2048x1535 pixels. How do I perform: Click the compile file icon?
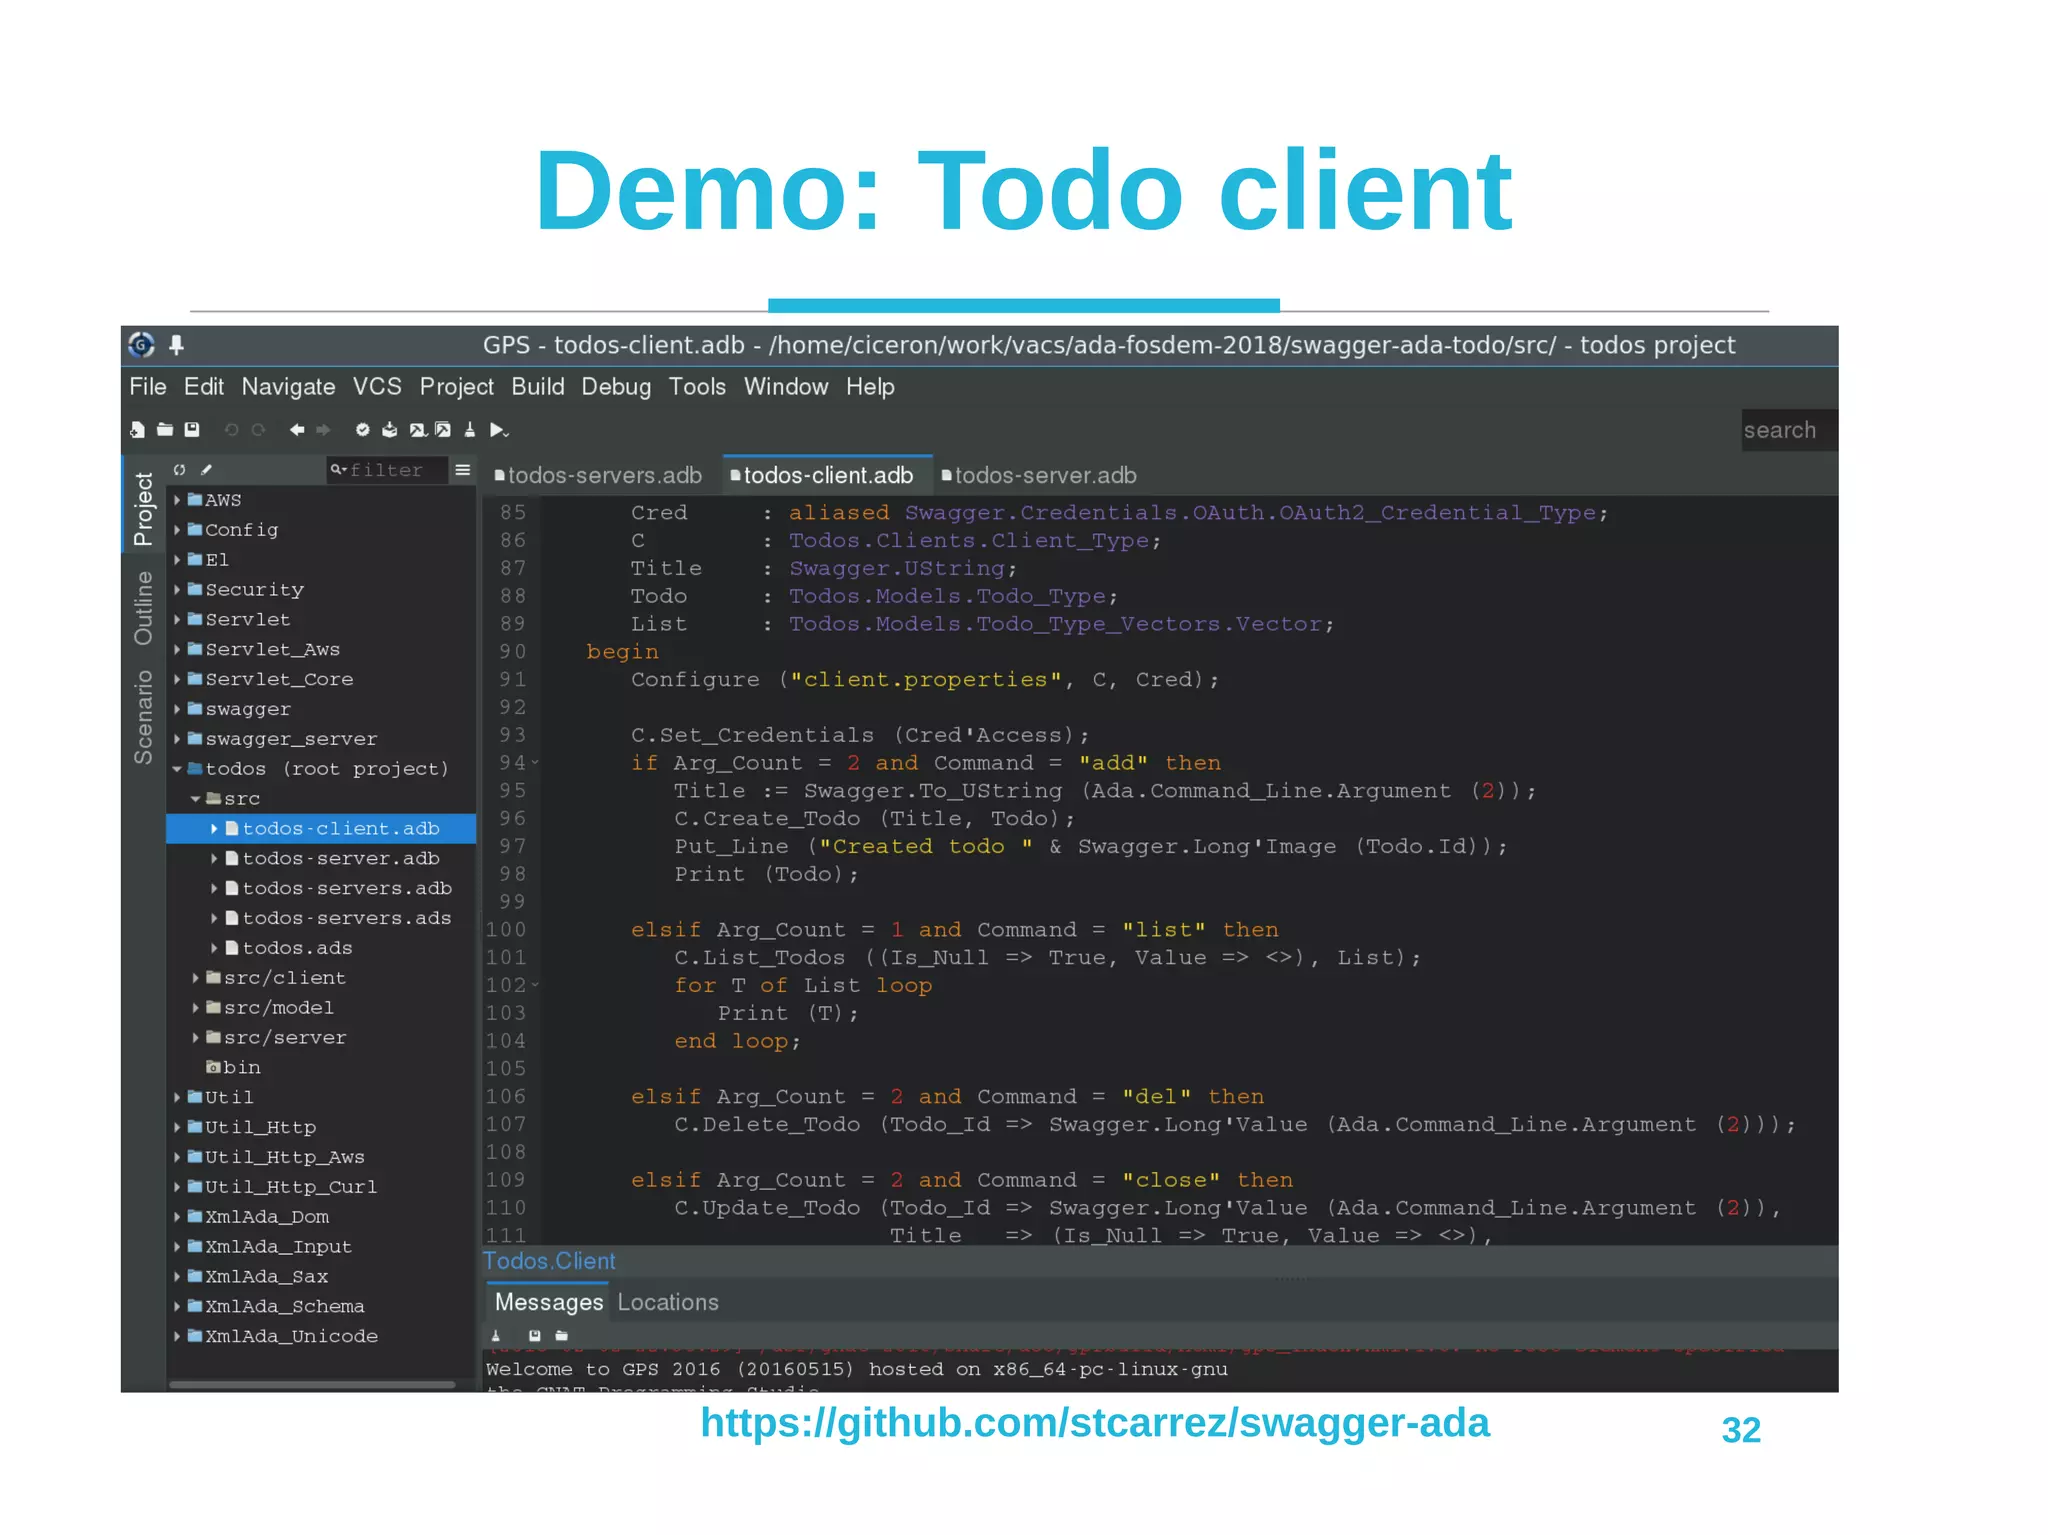390,430
